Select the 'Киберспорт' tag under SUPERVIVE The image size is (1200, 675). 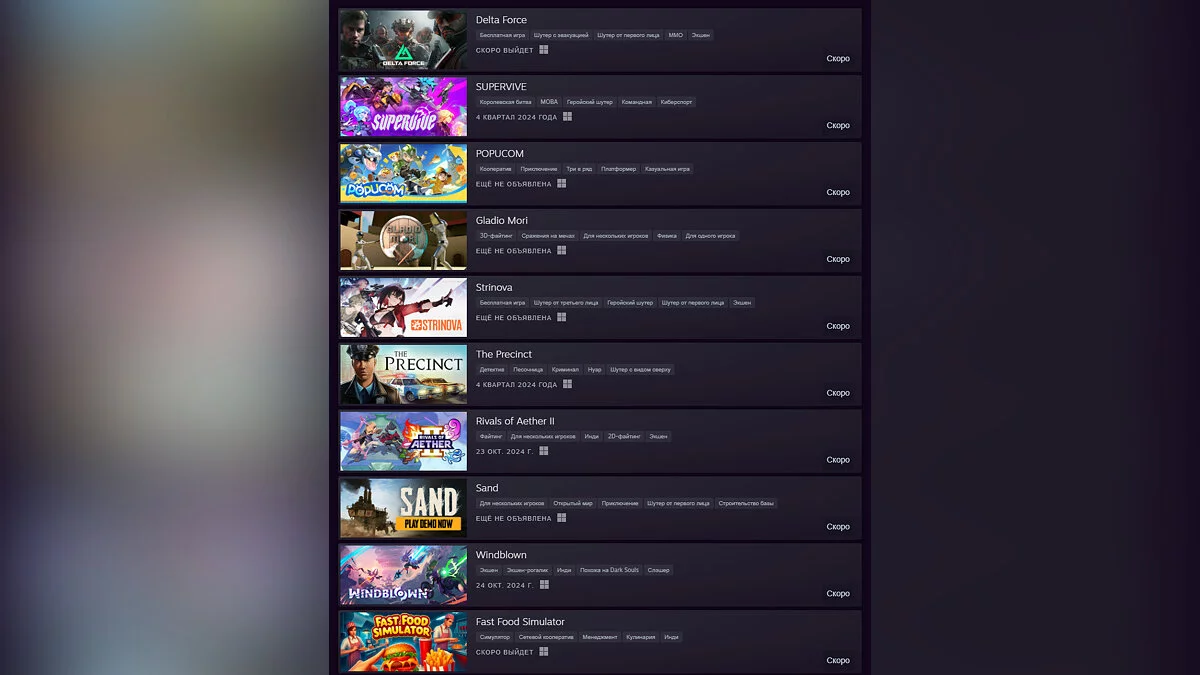pos(676,102)
